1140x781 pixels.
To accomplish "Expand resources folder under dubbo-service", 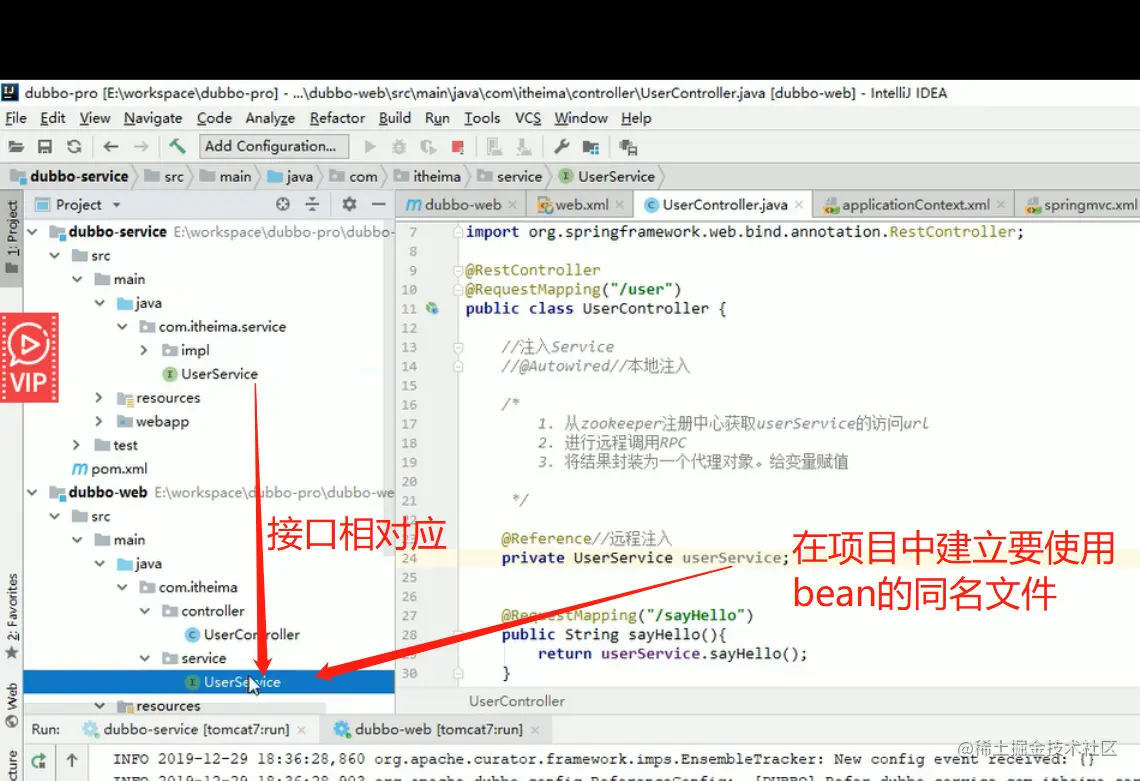I will coord(99,398).
